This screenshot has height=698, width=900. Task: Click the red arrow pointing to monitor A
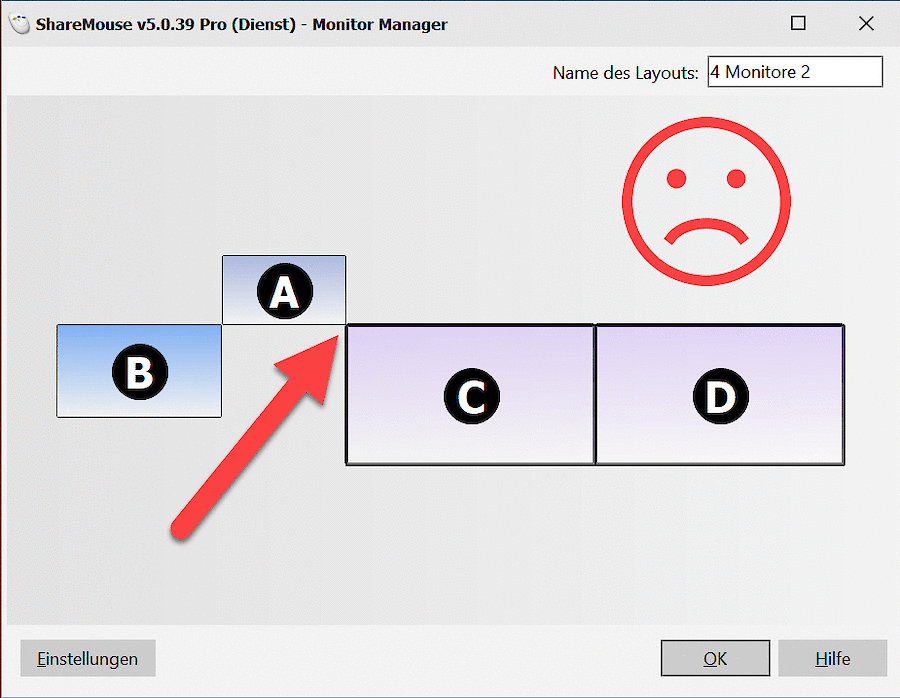tap(255, 437)
